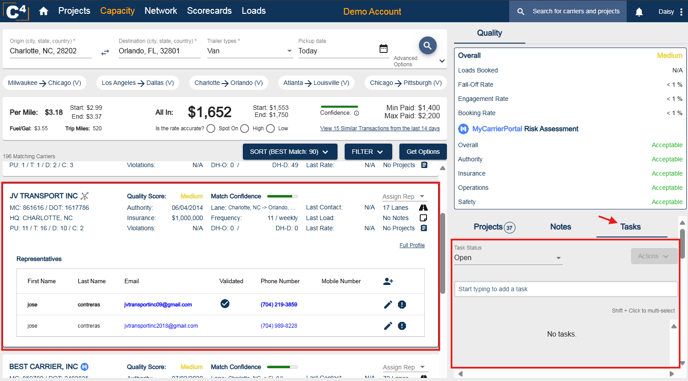Select High rate accuracy
688x381 pixels.
[244, 129]
